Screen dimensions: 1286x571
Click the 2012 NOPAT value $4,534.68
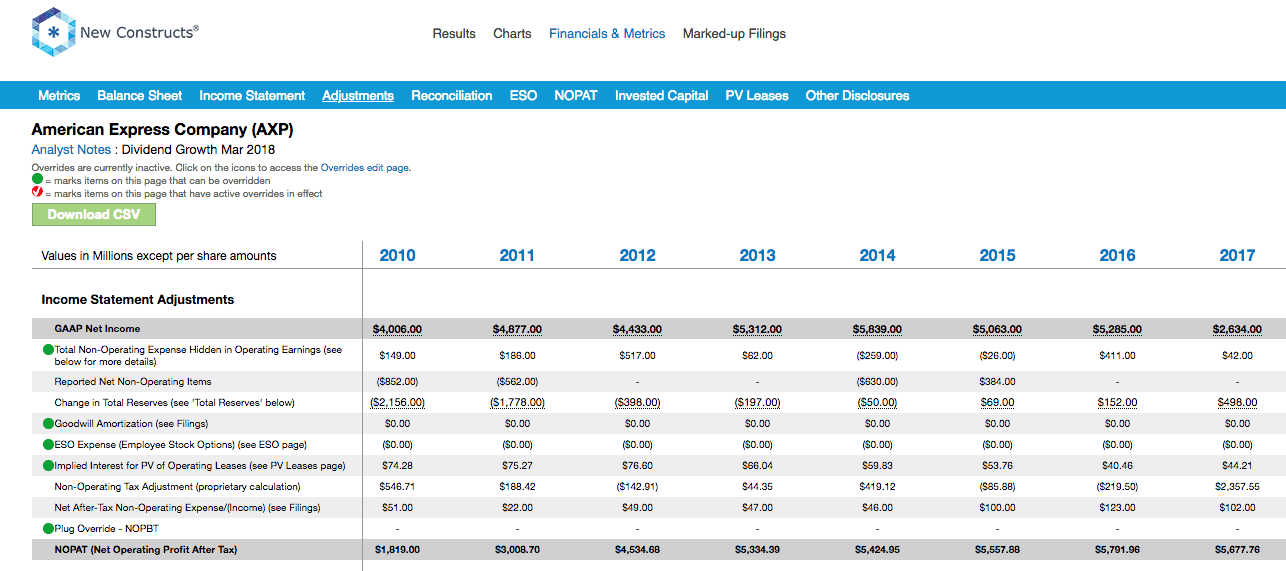point(637,550)
